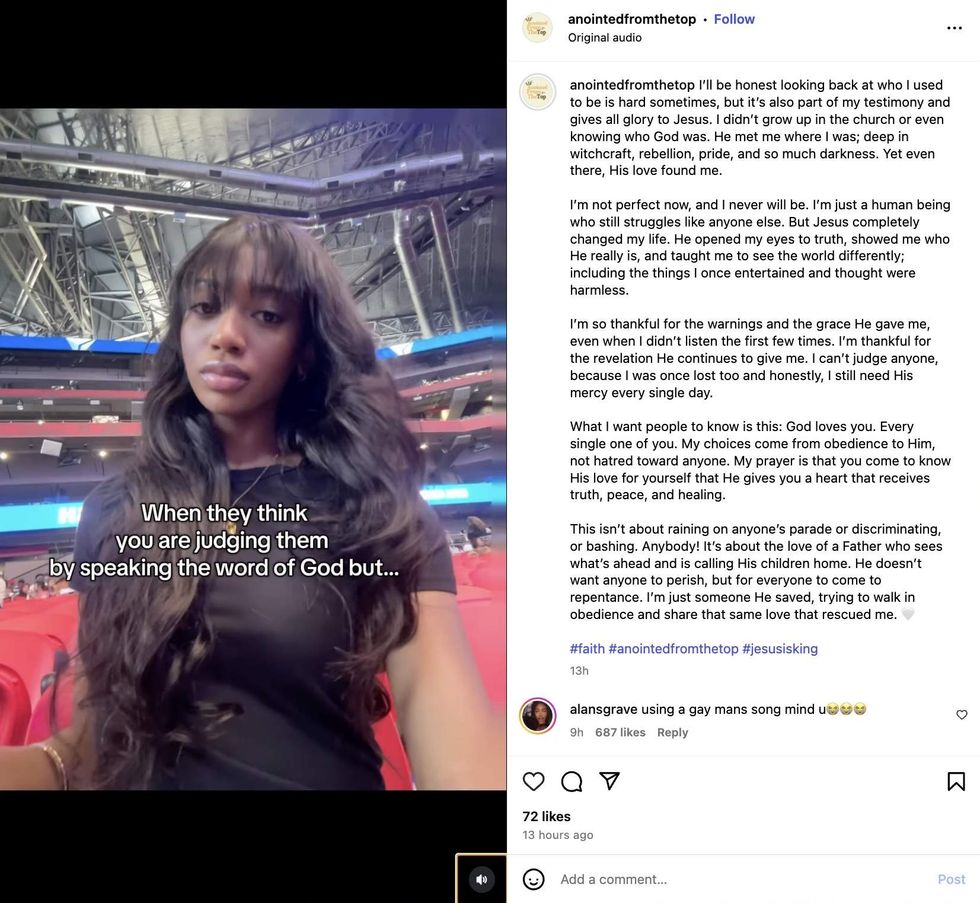Mute video with speaker icon
The height and width of the screenshot is (903, 980).
(x=482, y=879)
